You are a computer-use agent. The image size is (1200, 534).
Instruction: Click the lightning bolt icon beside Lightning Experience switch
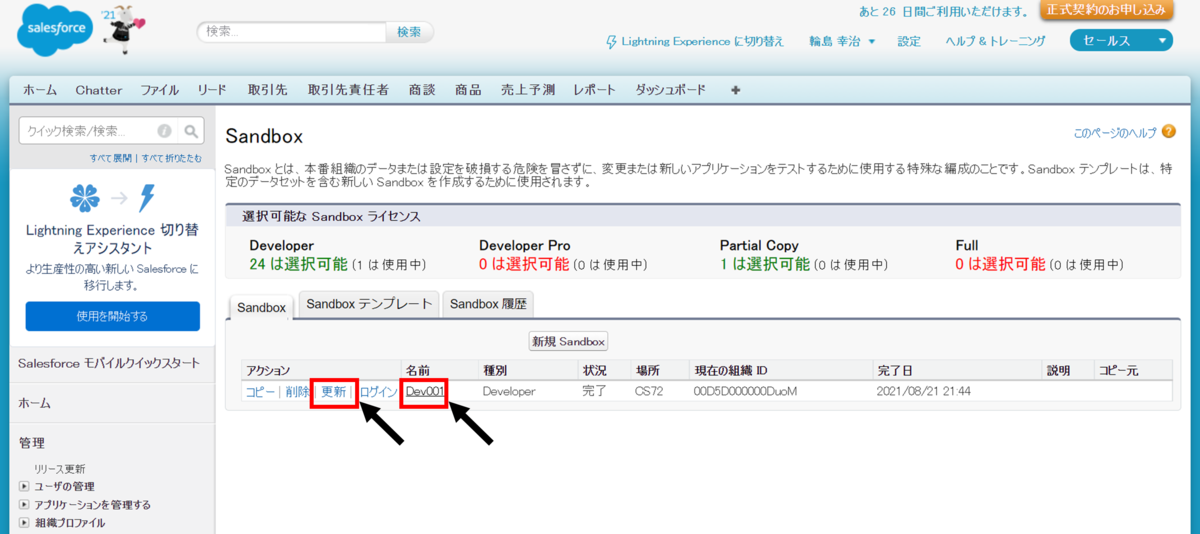tap(612, 42)
